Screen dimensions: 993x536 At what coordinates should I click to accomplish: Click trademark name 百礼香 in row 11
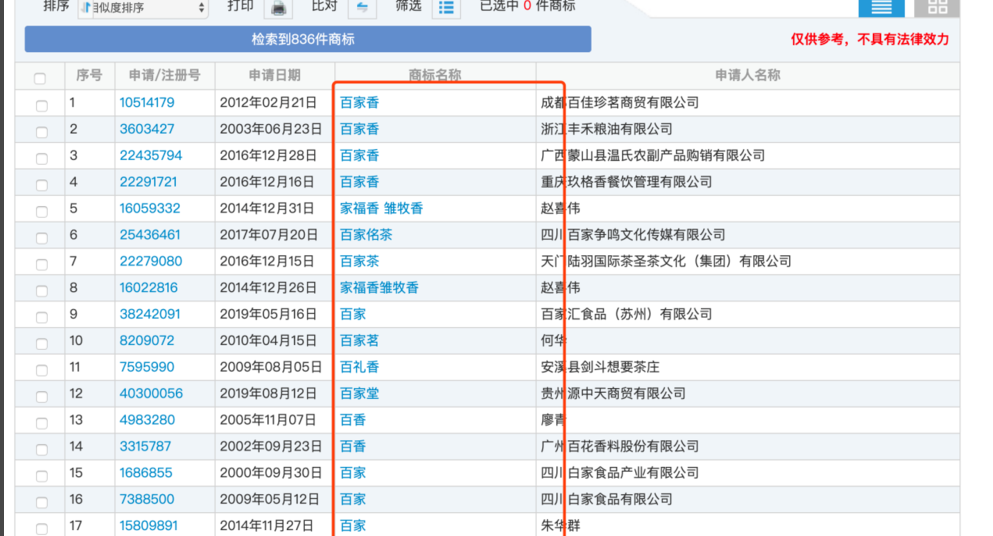(x=359, y=367)
